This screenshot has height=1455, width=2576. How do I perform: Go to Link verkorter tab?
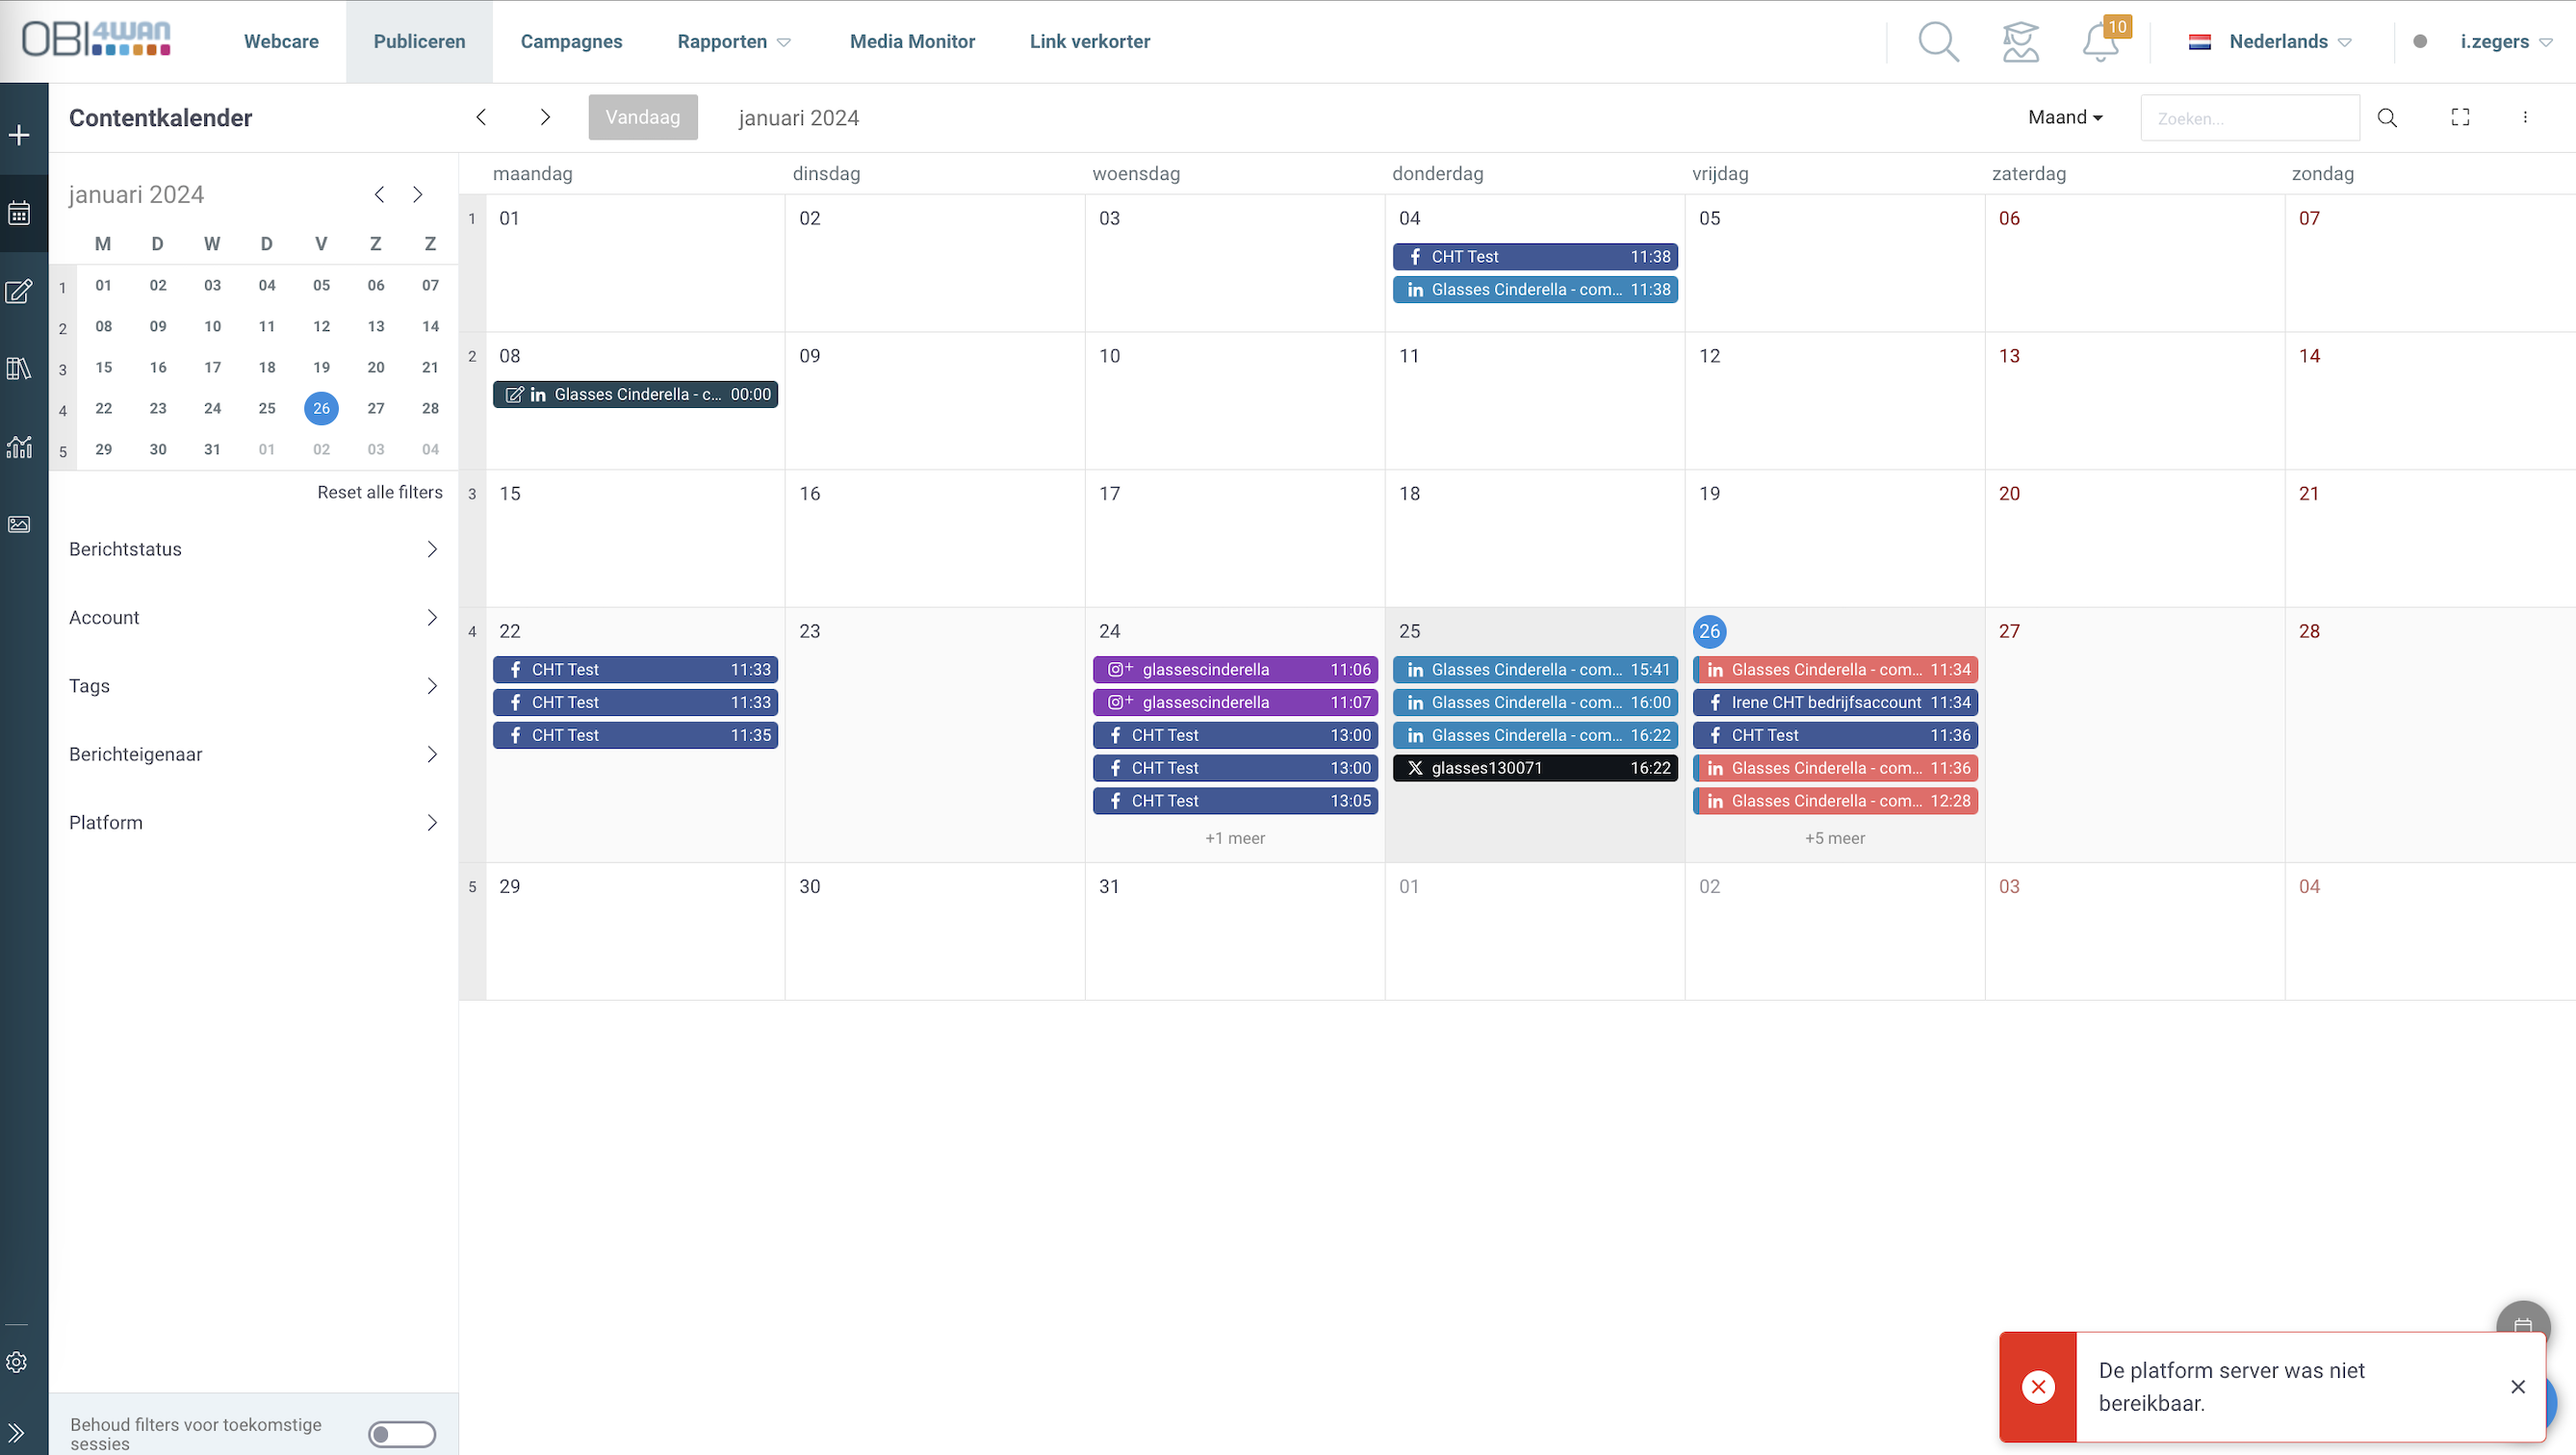1090,41
